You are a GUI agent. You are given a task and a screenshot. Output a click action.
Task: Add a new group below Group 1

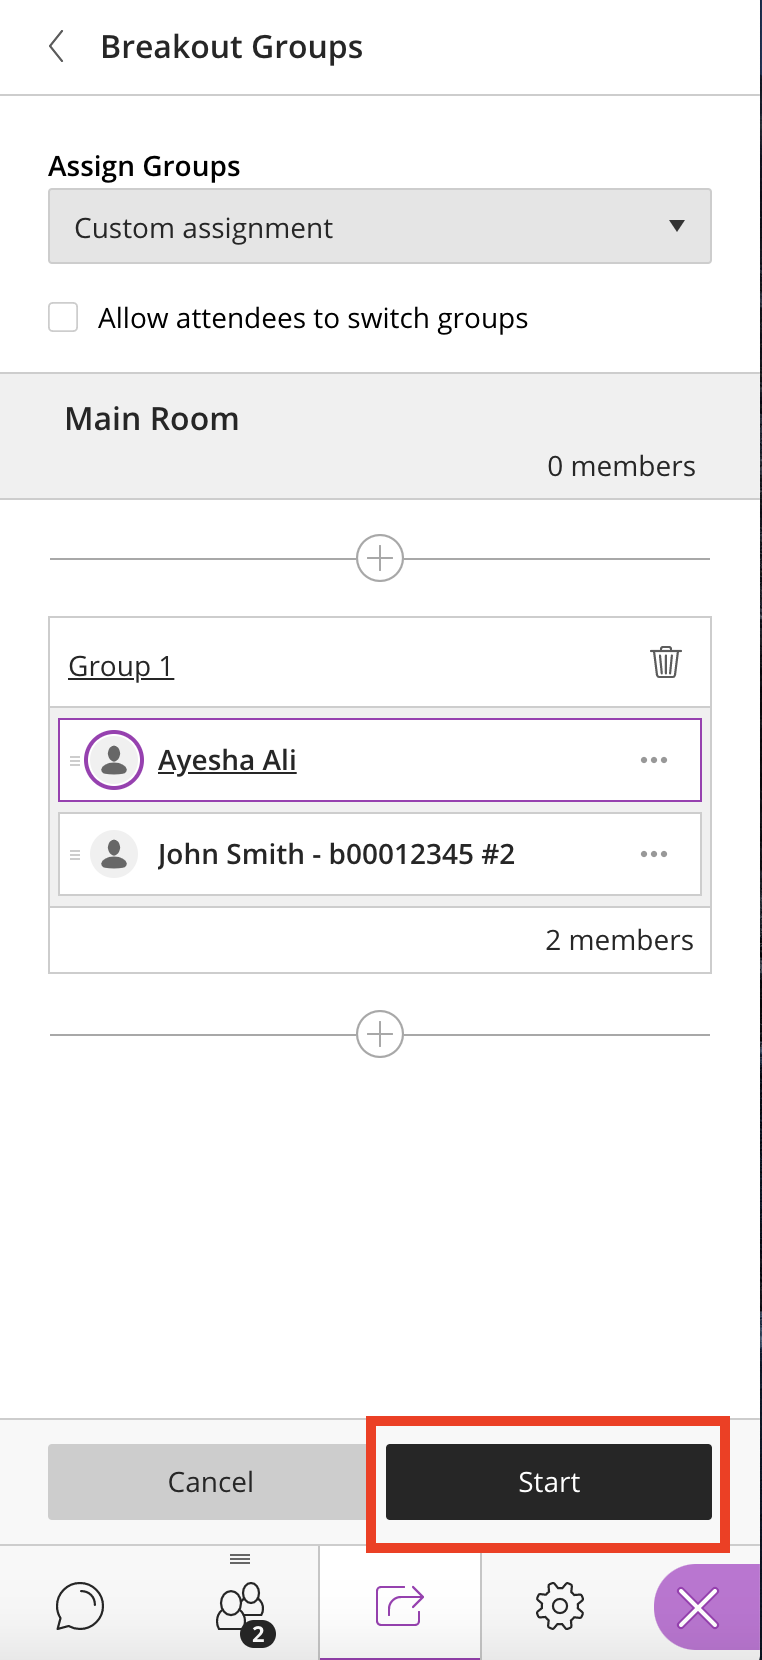[380, 1034]
